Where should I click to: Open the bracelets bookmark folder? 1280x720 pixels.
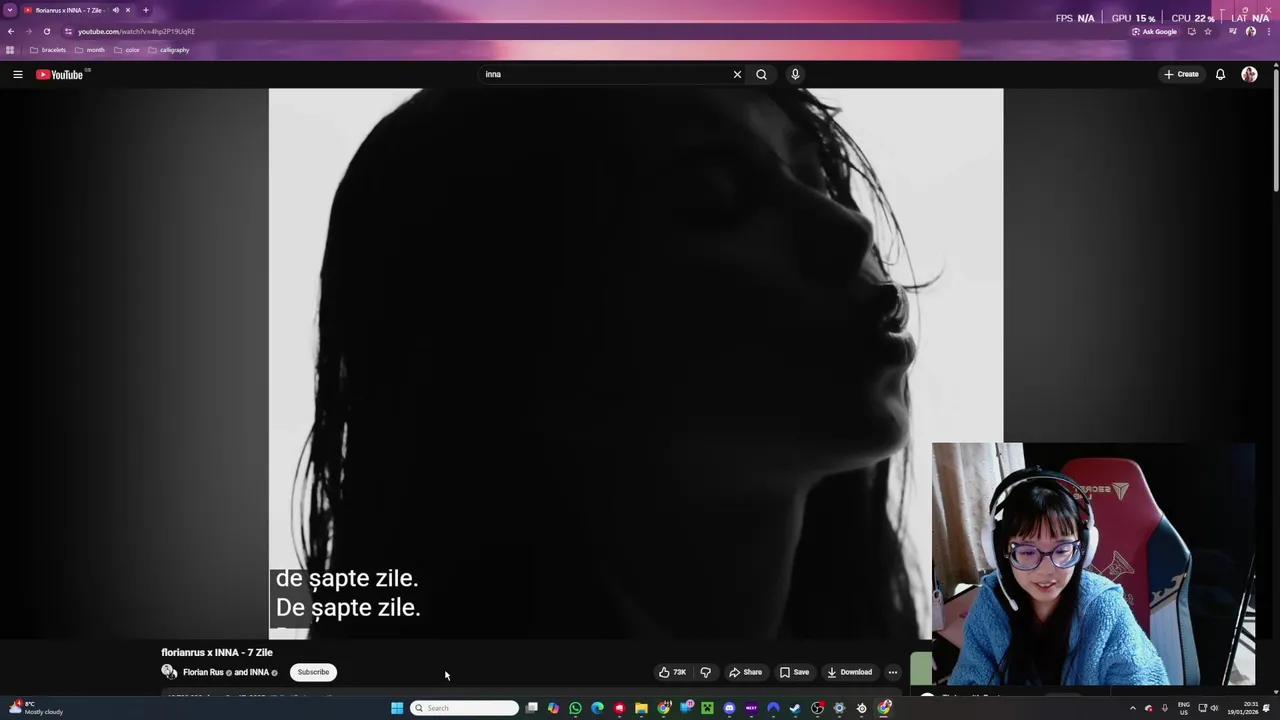pos(48,50)
